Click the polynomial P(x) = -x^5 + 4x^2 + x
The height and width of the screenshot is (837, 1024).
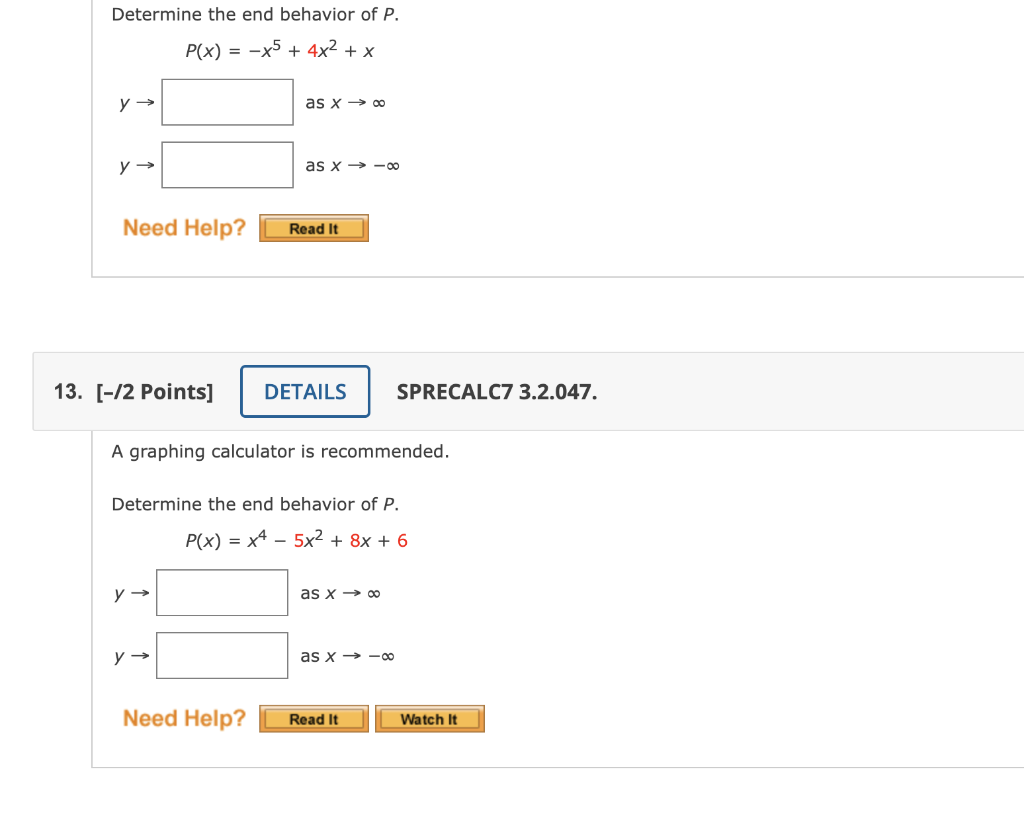coord(279,50)
